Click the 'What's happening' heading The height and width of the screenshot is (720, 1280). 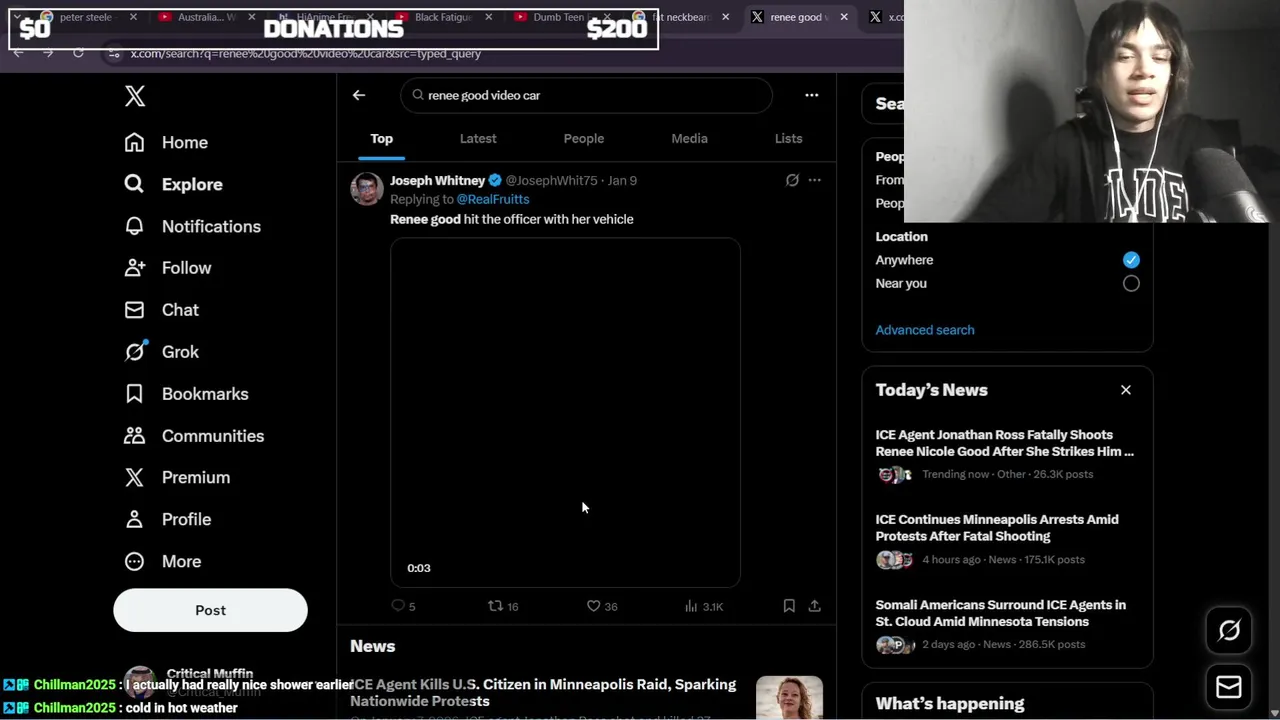click(950, 704)
